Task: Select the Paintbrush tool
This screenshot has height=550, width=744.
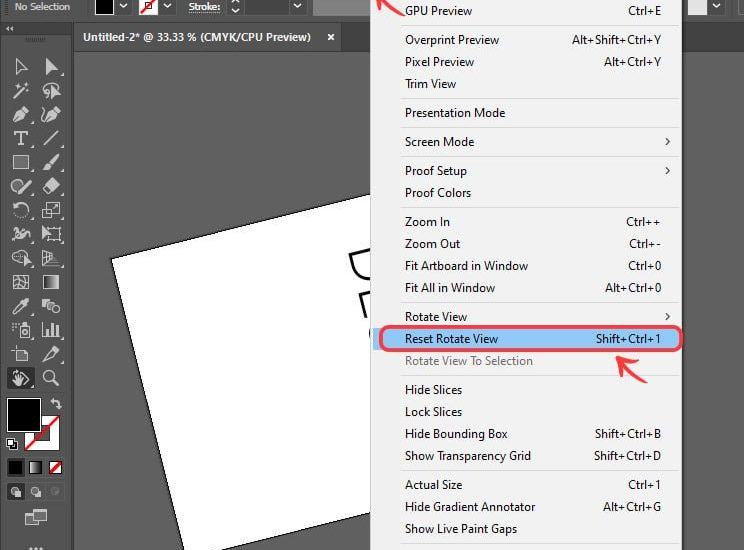Action: [x=51, y=162]
